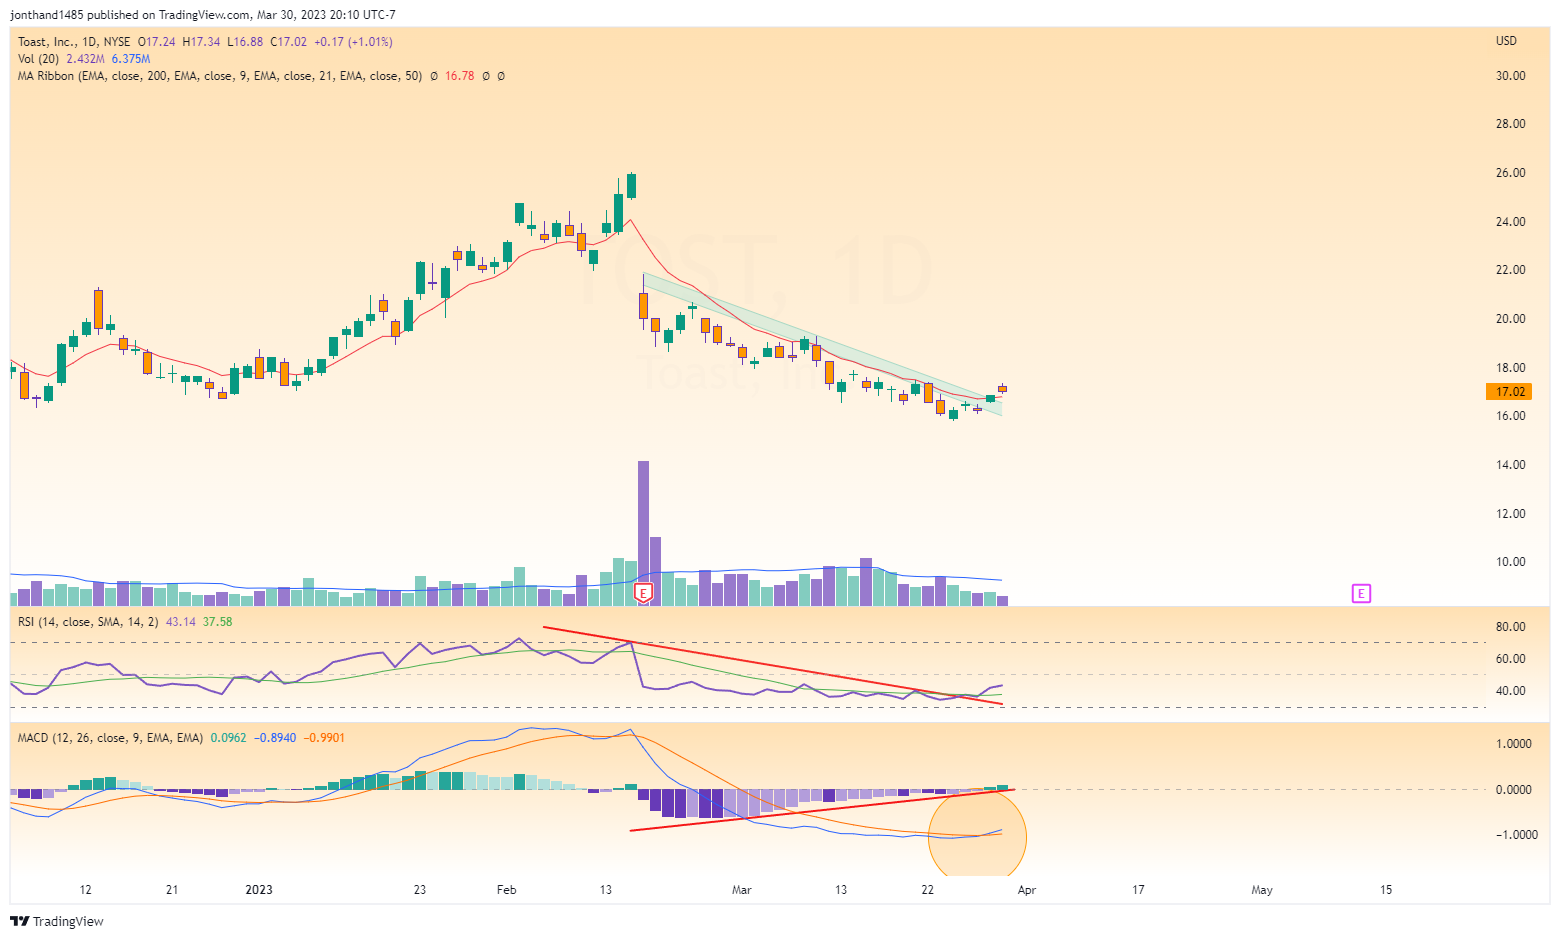1560x939 pixels.
Task: Click the RSI average value 37.58
Action: [217, 622]
